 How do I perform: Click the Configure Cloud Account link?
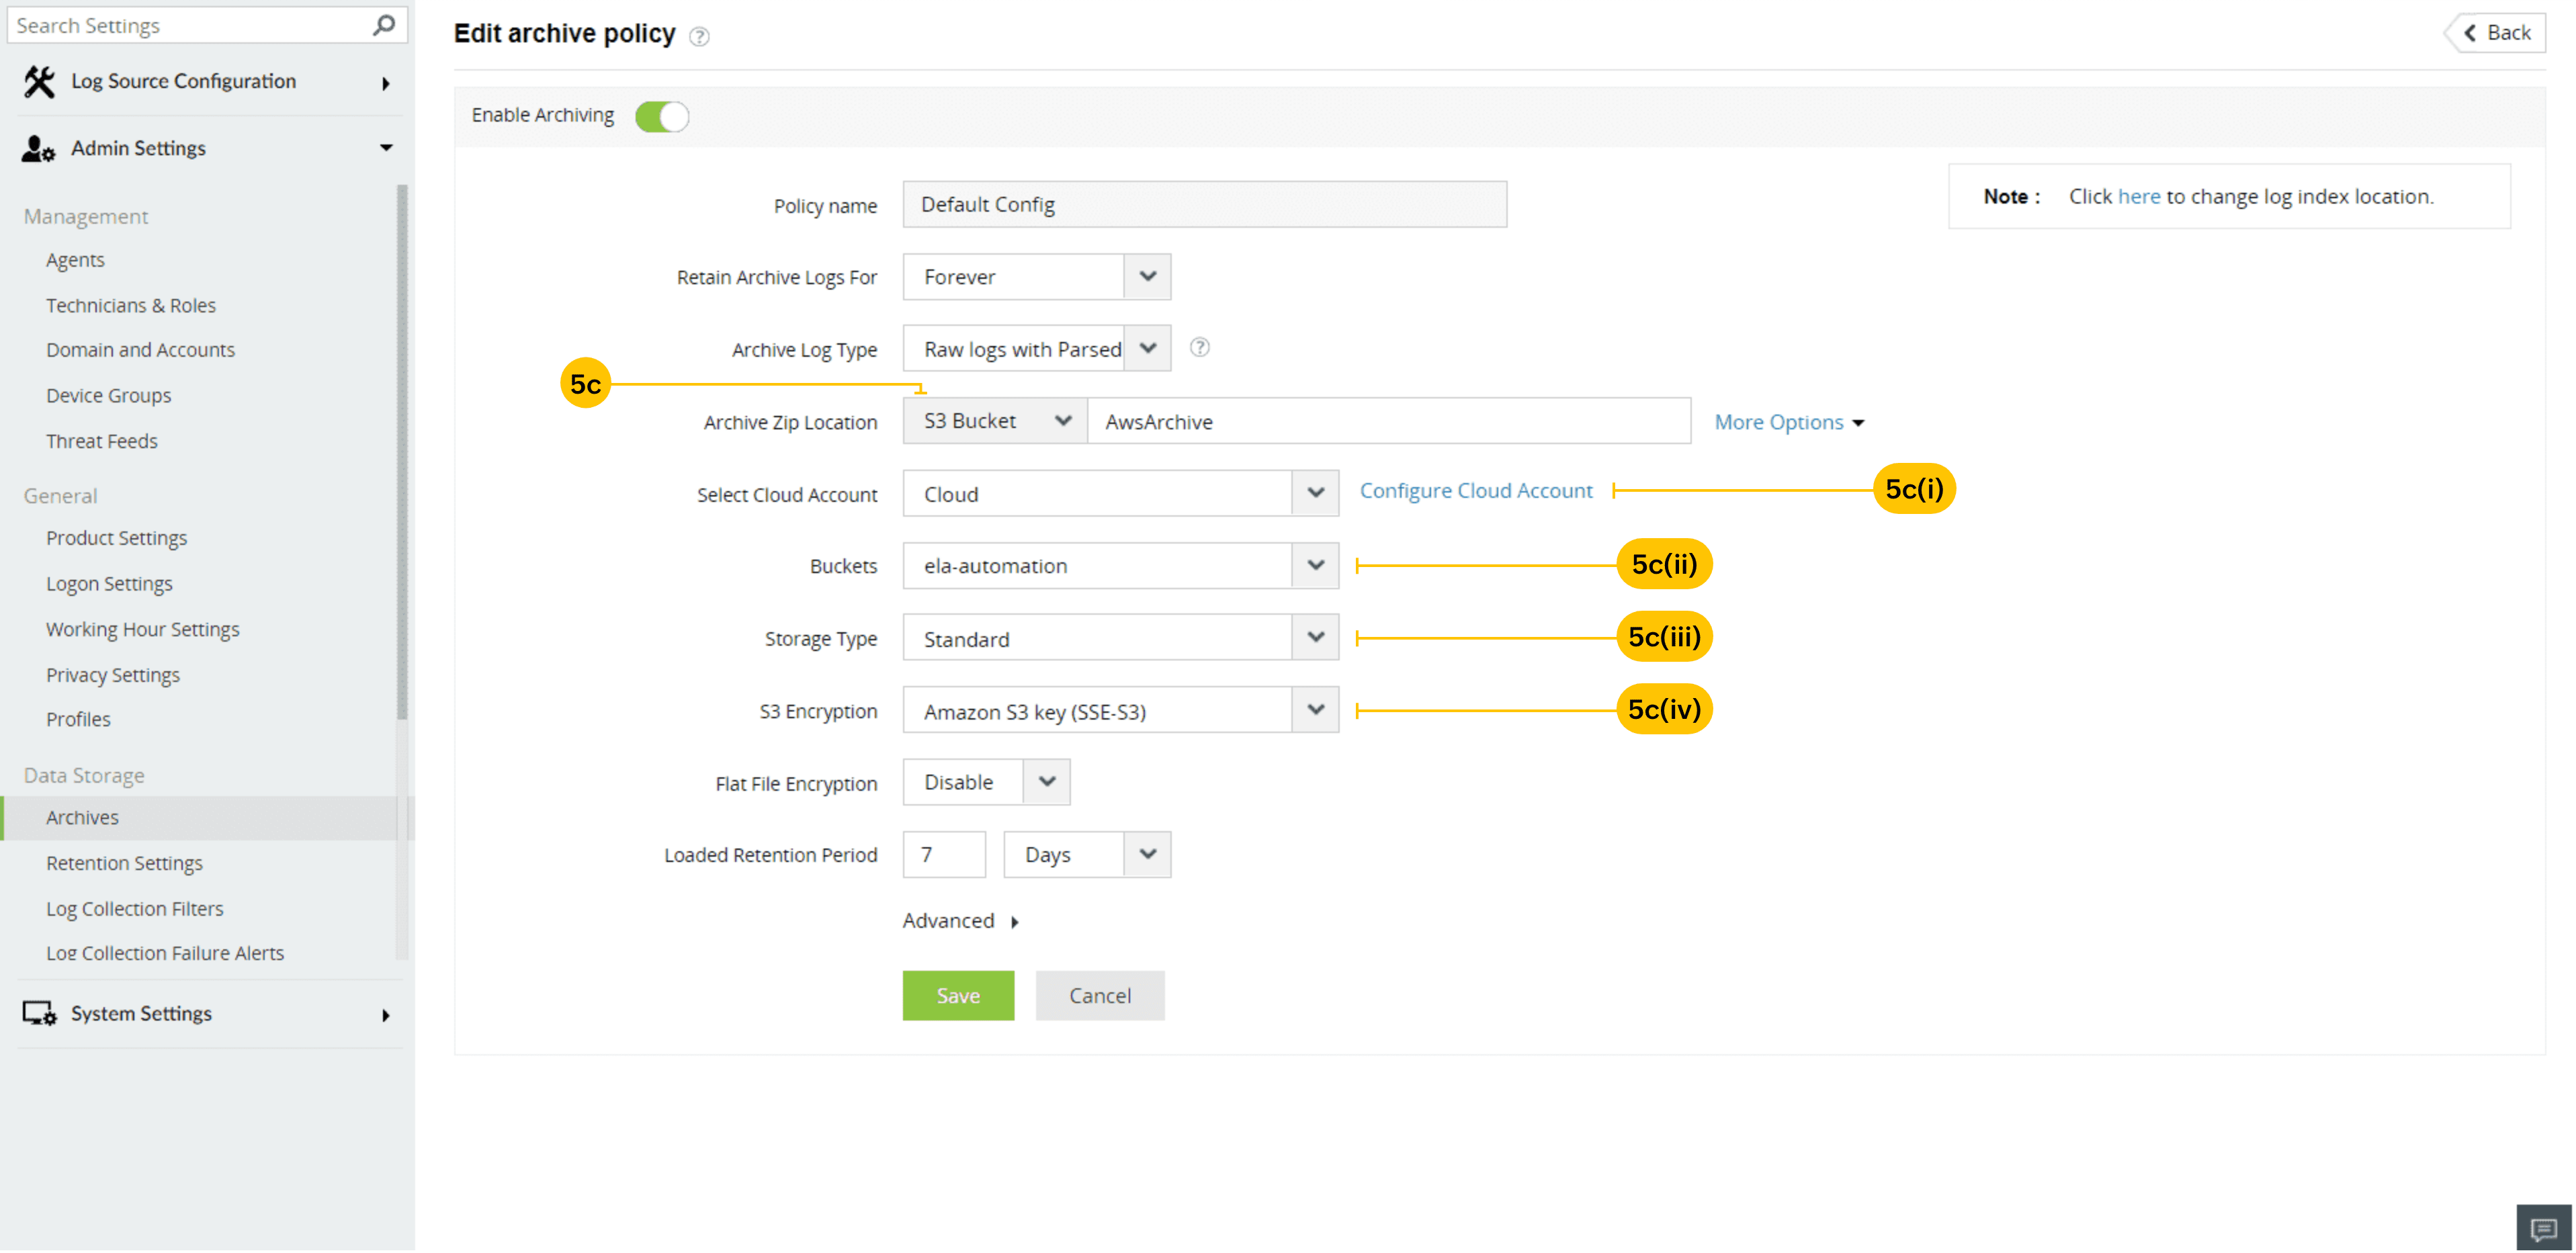(x=1475, y=491)
